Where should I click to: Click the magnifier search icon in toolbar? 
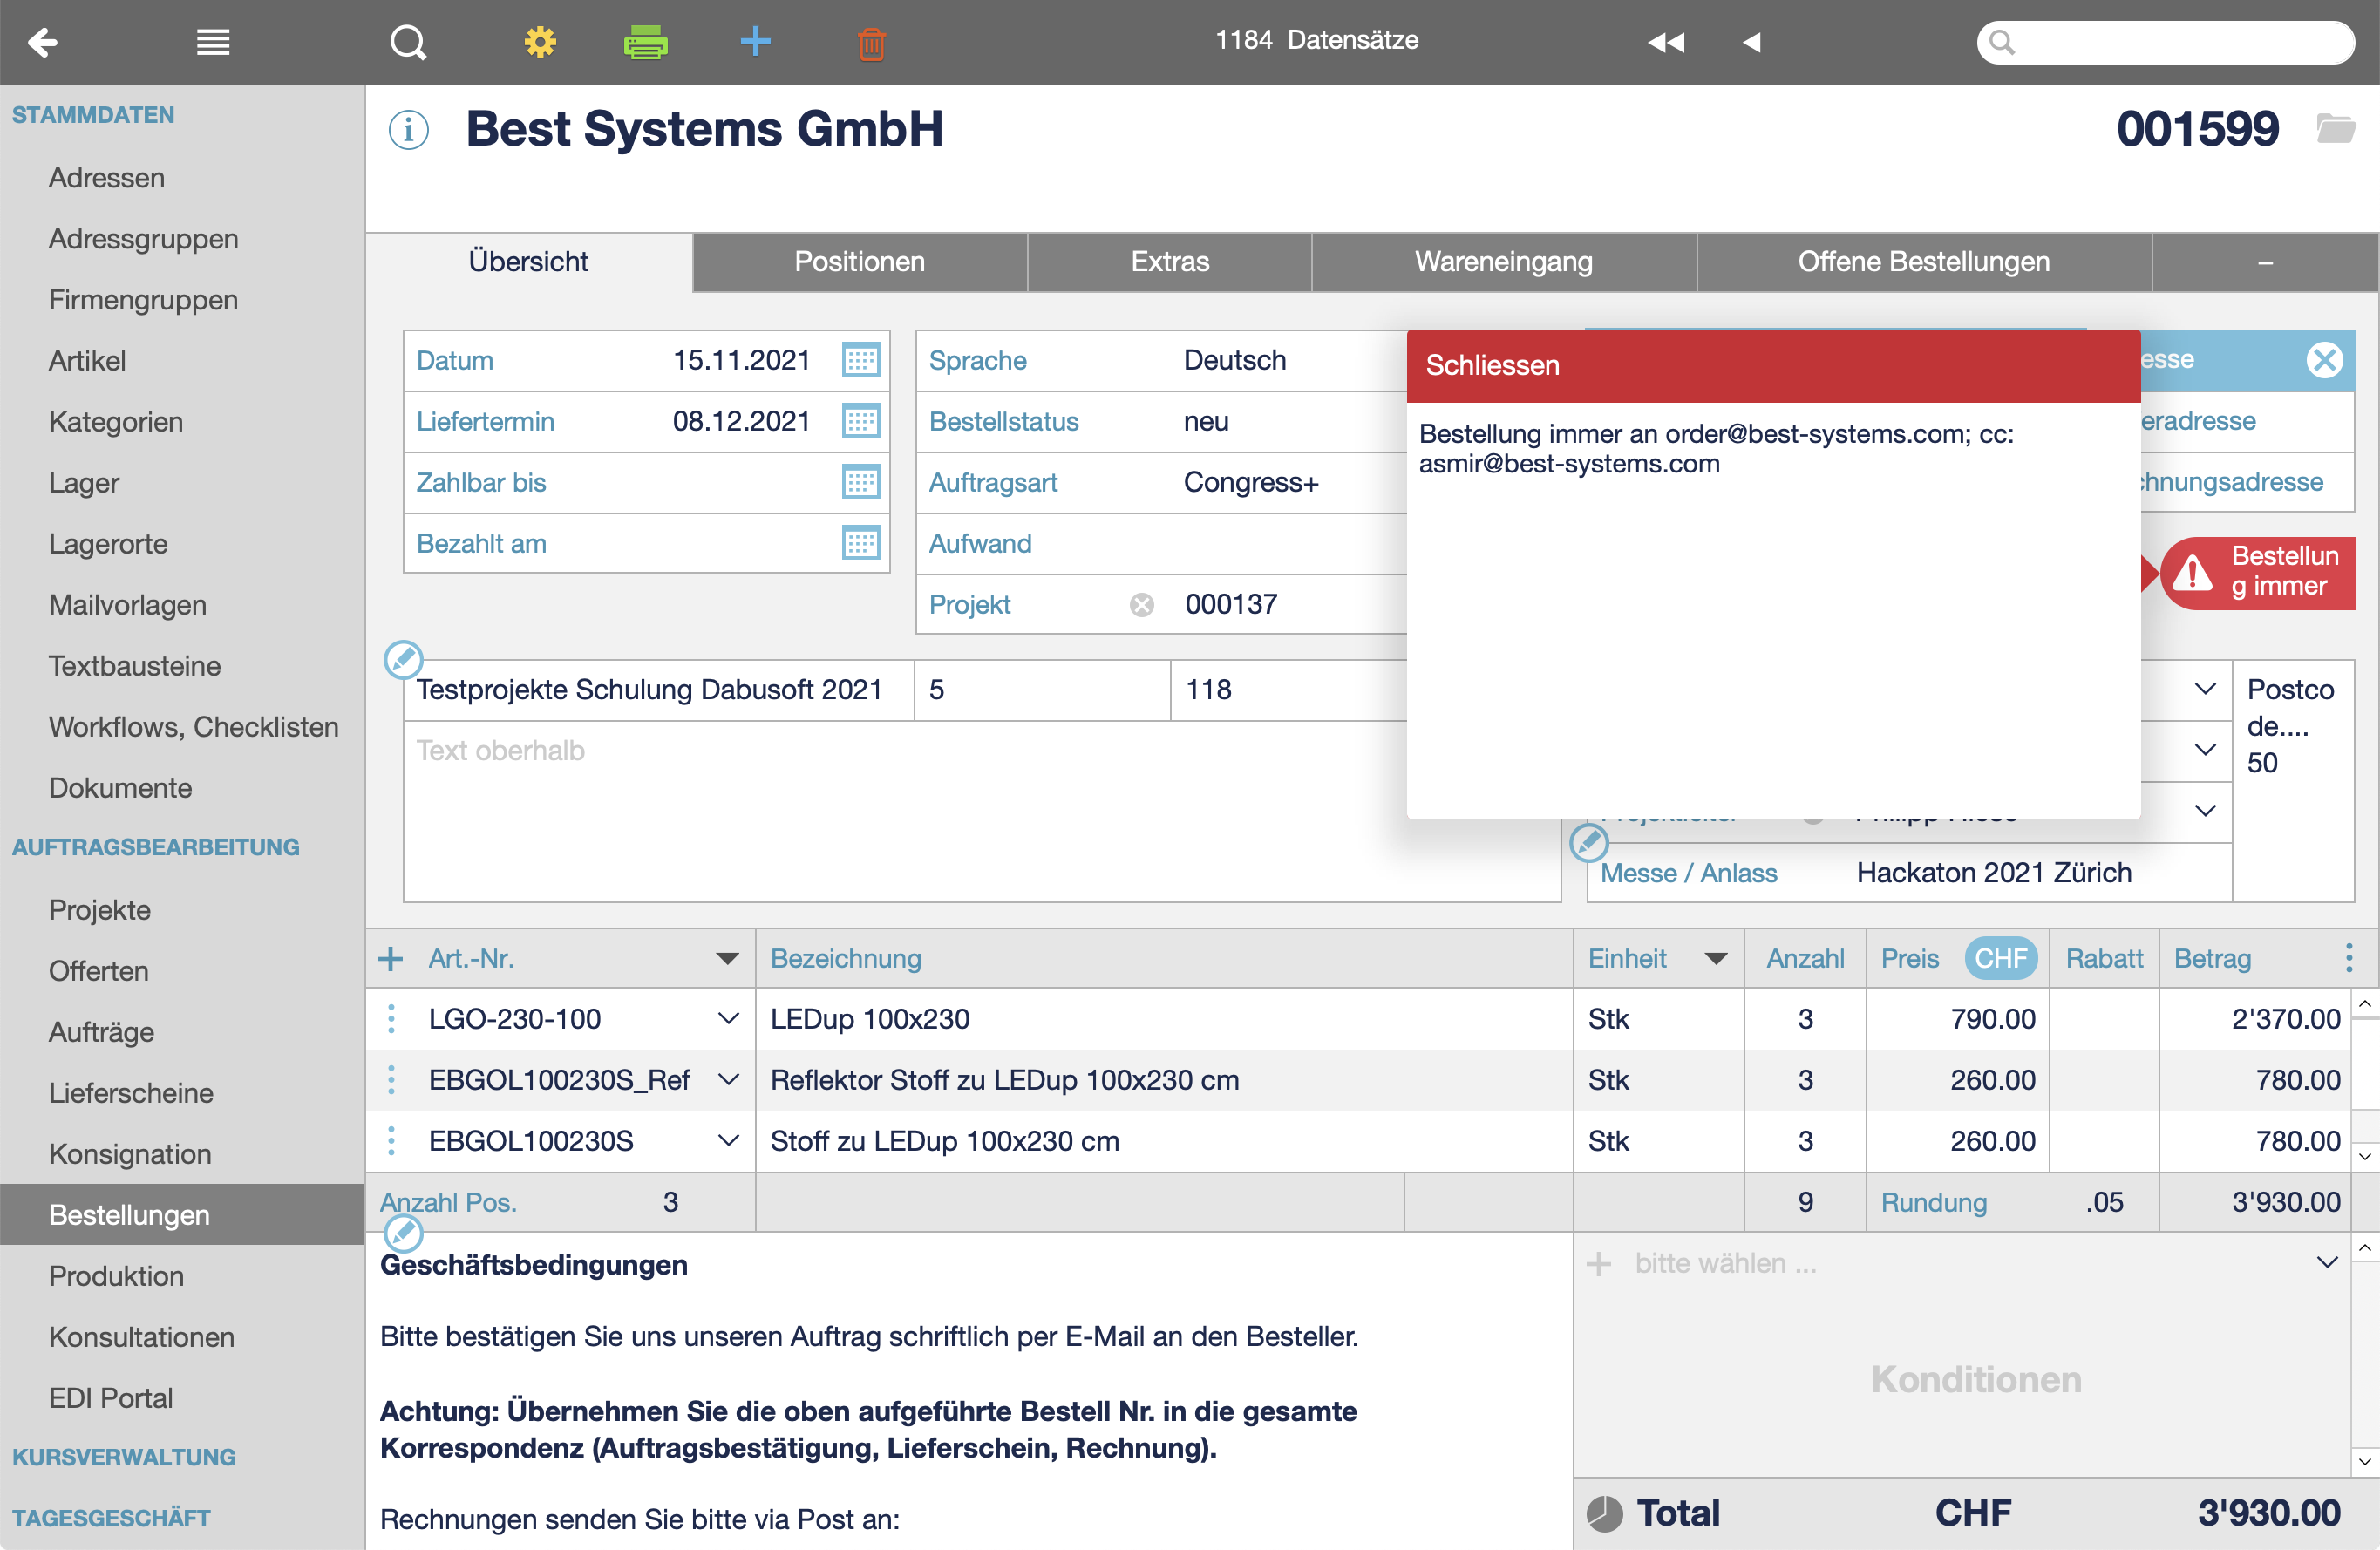(407, 42)
